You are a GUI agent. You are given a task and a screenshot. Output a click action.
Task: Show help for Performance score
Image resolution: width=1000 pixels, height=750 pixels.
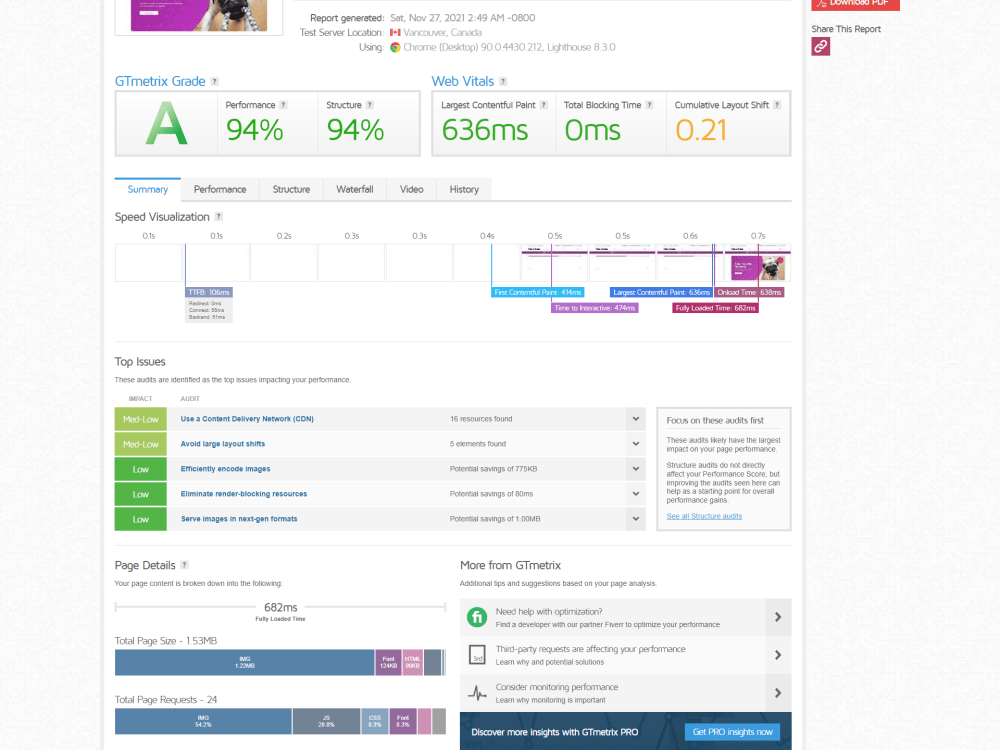point(283,105)
